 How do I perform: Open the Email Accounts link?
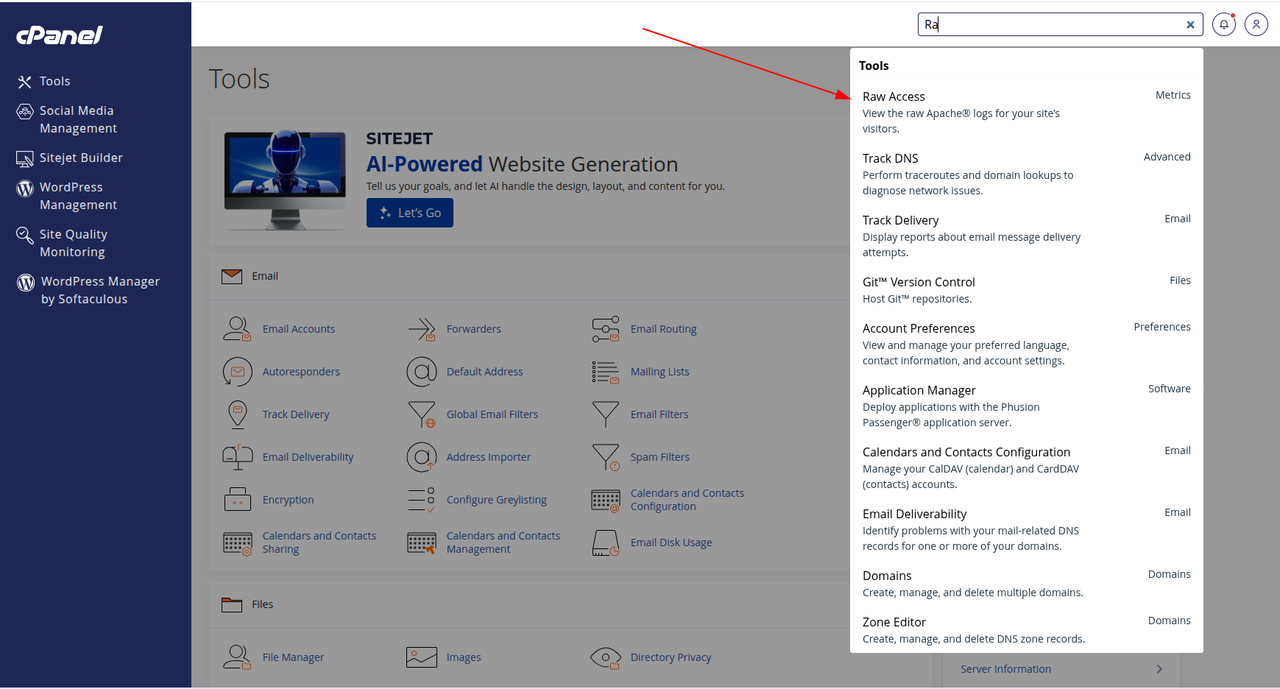click(x=299, y=329)
